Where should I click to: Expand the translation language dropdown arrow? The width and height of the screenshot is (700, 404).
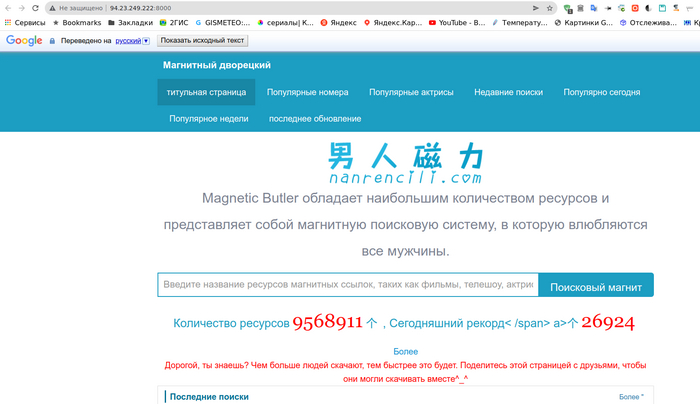(146, 41)
